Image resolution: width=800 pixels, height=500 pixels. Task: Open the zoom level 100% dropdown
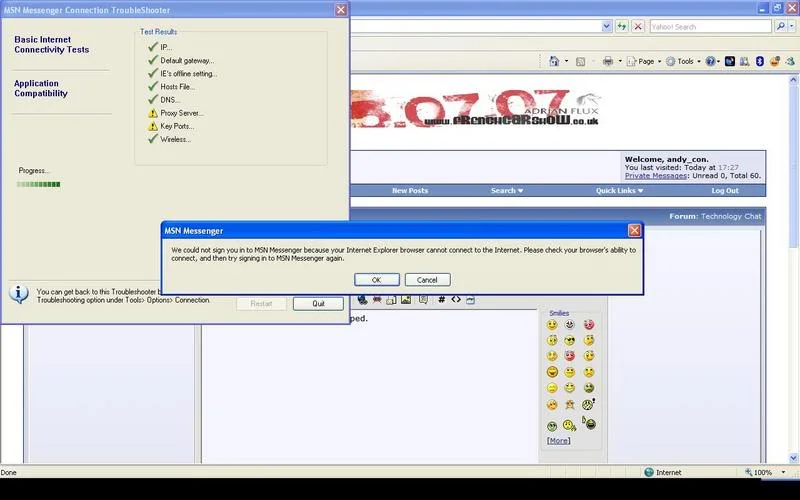783,472
